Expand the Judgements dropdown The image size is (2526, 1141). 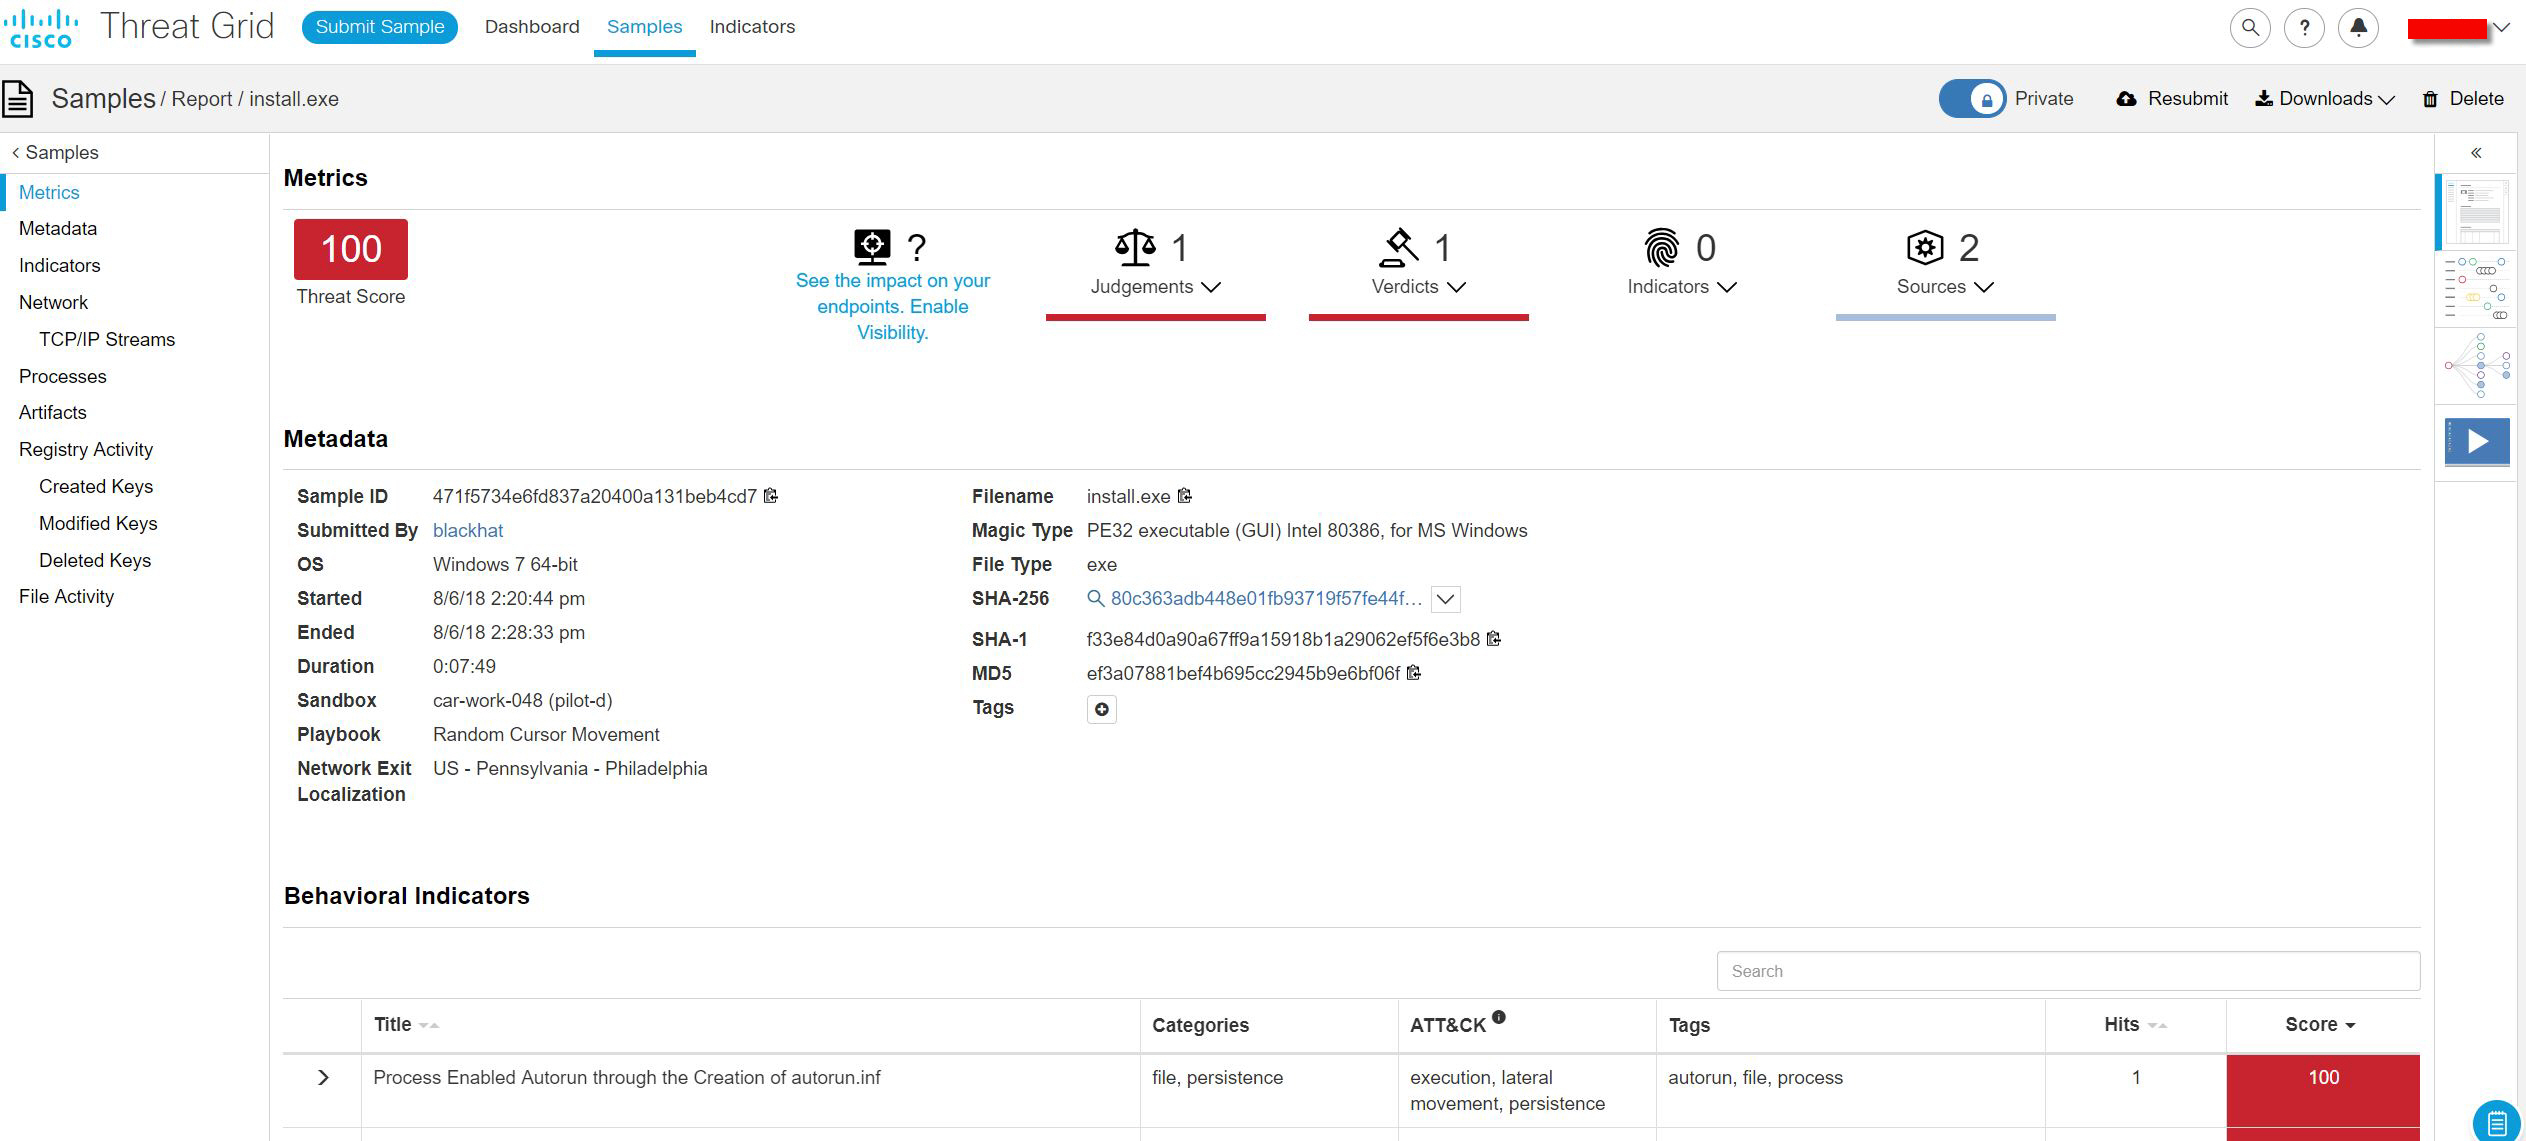(x=1155, y=287)
